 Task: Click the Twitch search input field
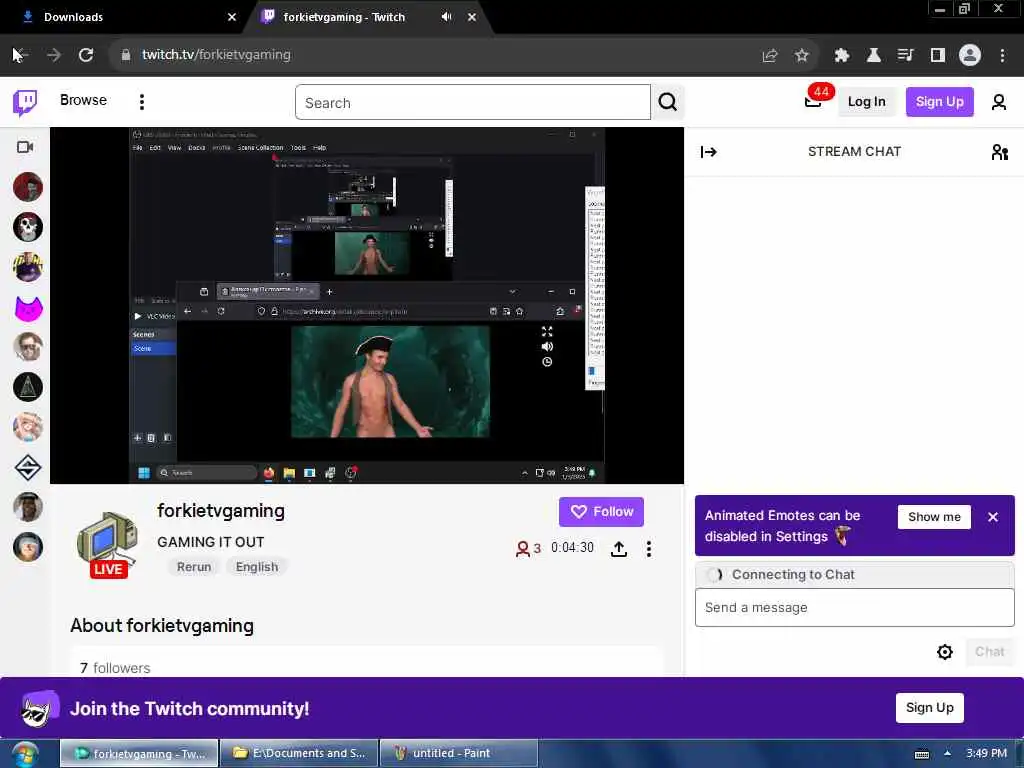click(473, 103)
